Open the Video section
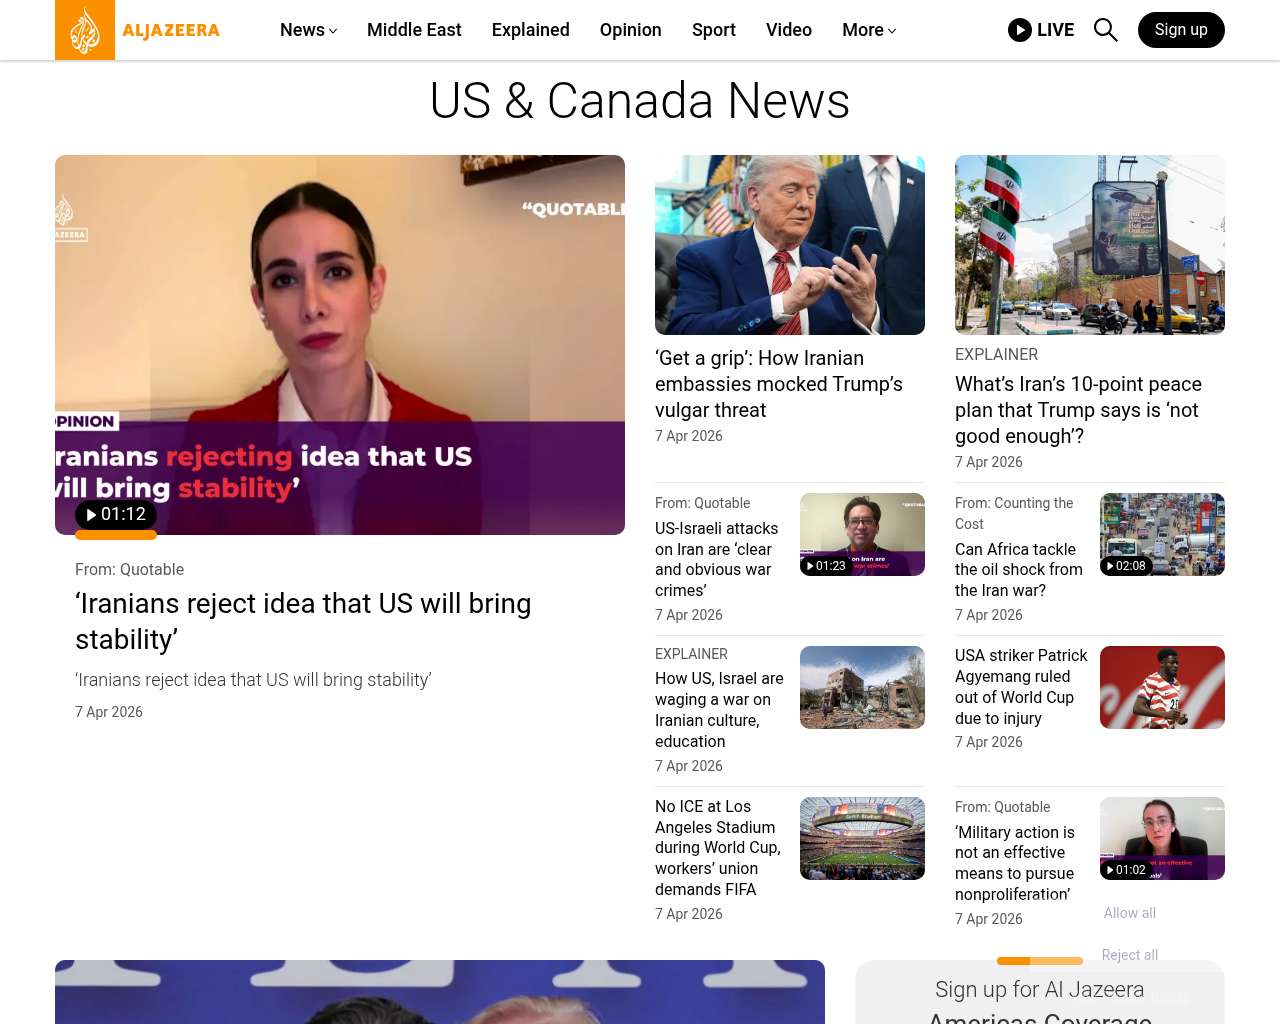Screen dimensions: 1280x1024 pyautogui.click(x=789, y=30)
